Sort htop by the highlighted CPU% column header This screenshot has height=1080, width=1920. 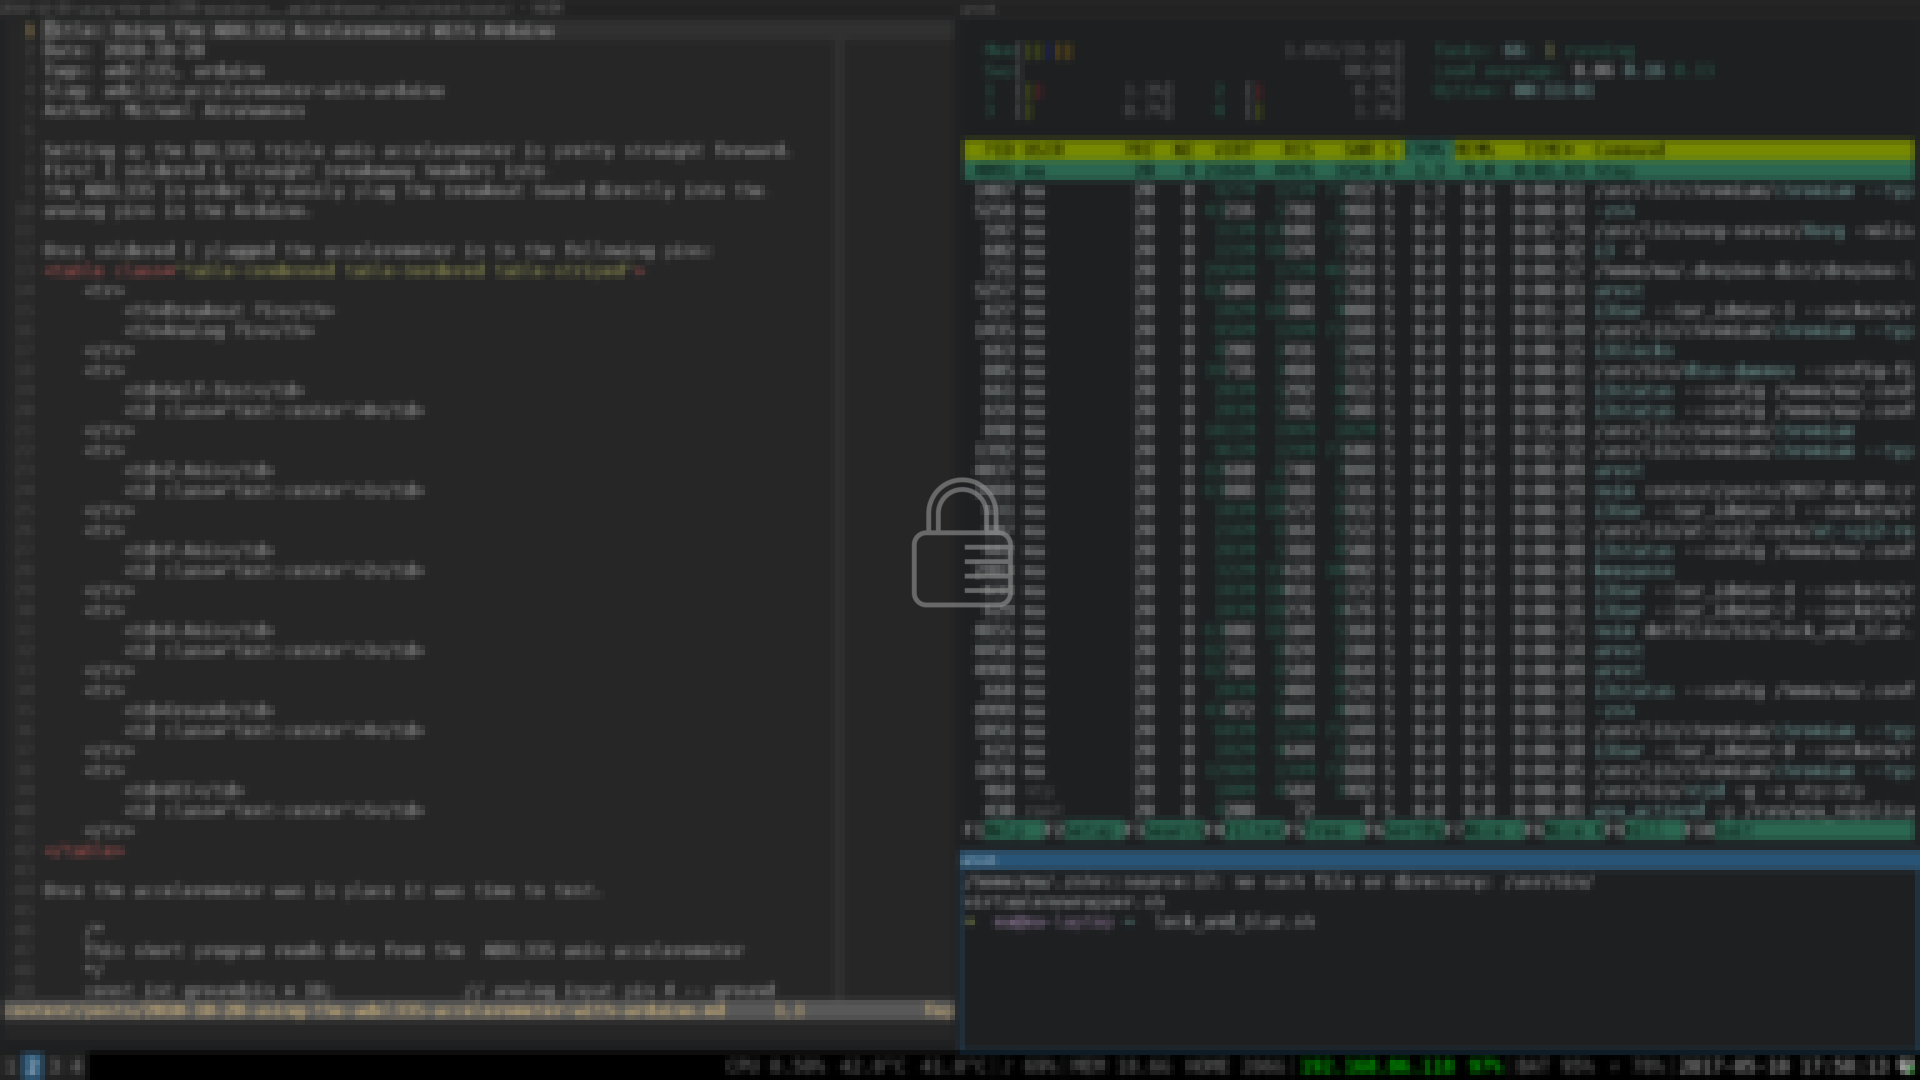click(x=1428, y=150)
